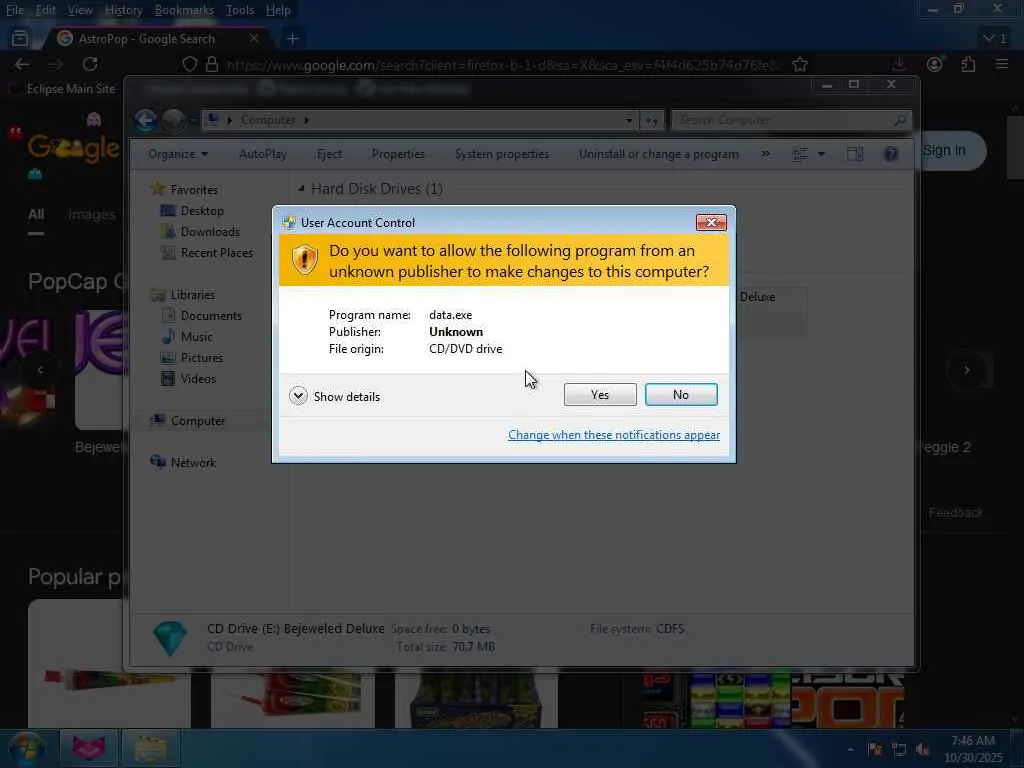Click the Firefox forward arrow
Image resolution: width=1024 pixels, height=768 pixels.
[x=56, y=64]
